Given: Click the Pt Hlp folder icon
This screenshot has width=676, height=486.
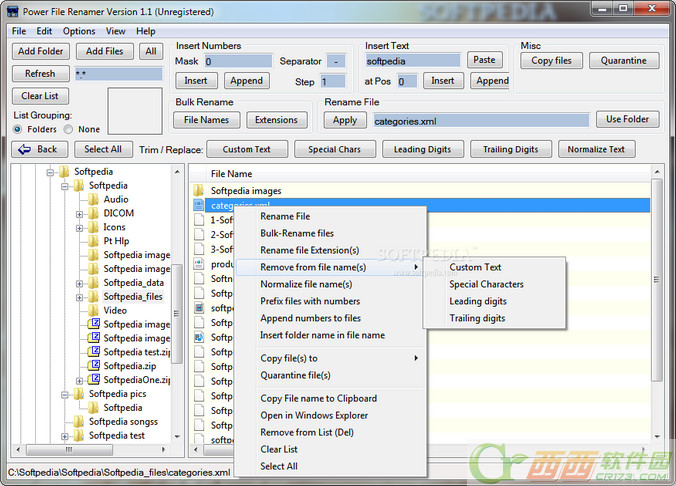Looking at the screenshot, I should pos(94,241).
